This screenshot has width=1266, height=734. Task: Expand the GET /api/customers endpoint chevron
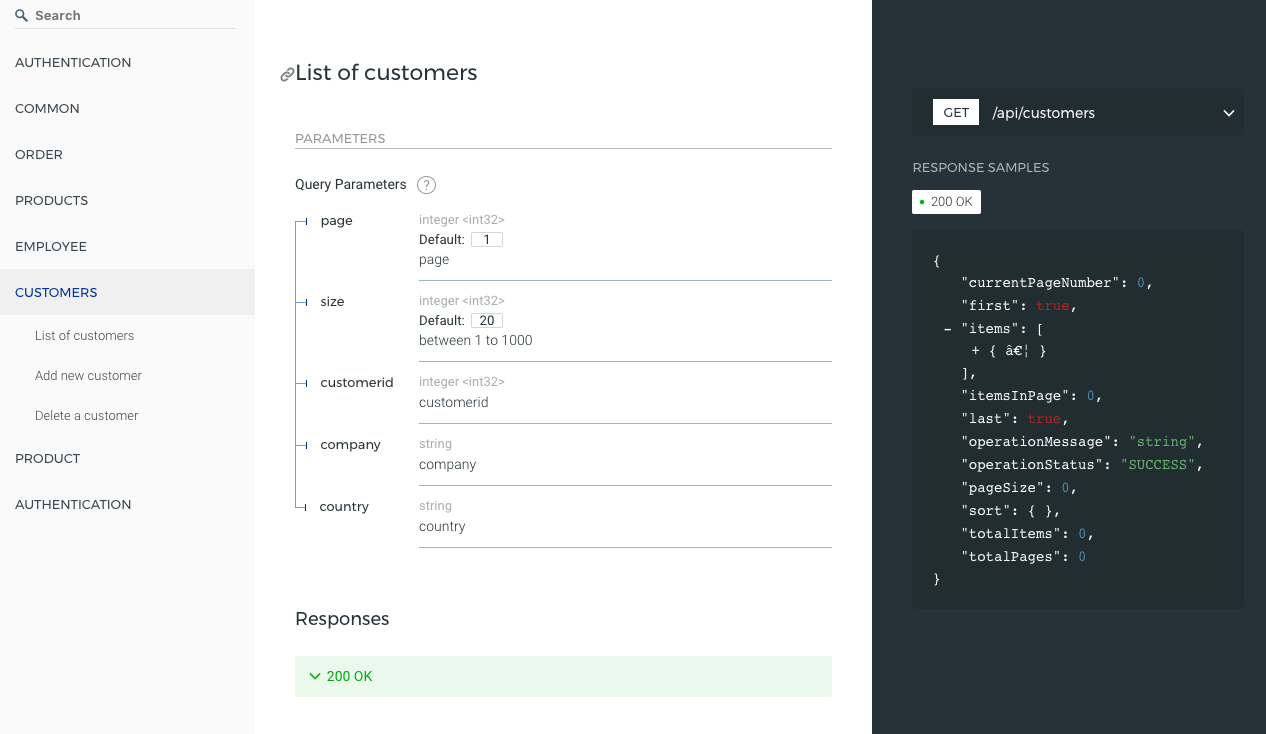click(1229, 113)
